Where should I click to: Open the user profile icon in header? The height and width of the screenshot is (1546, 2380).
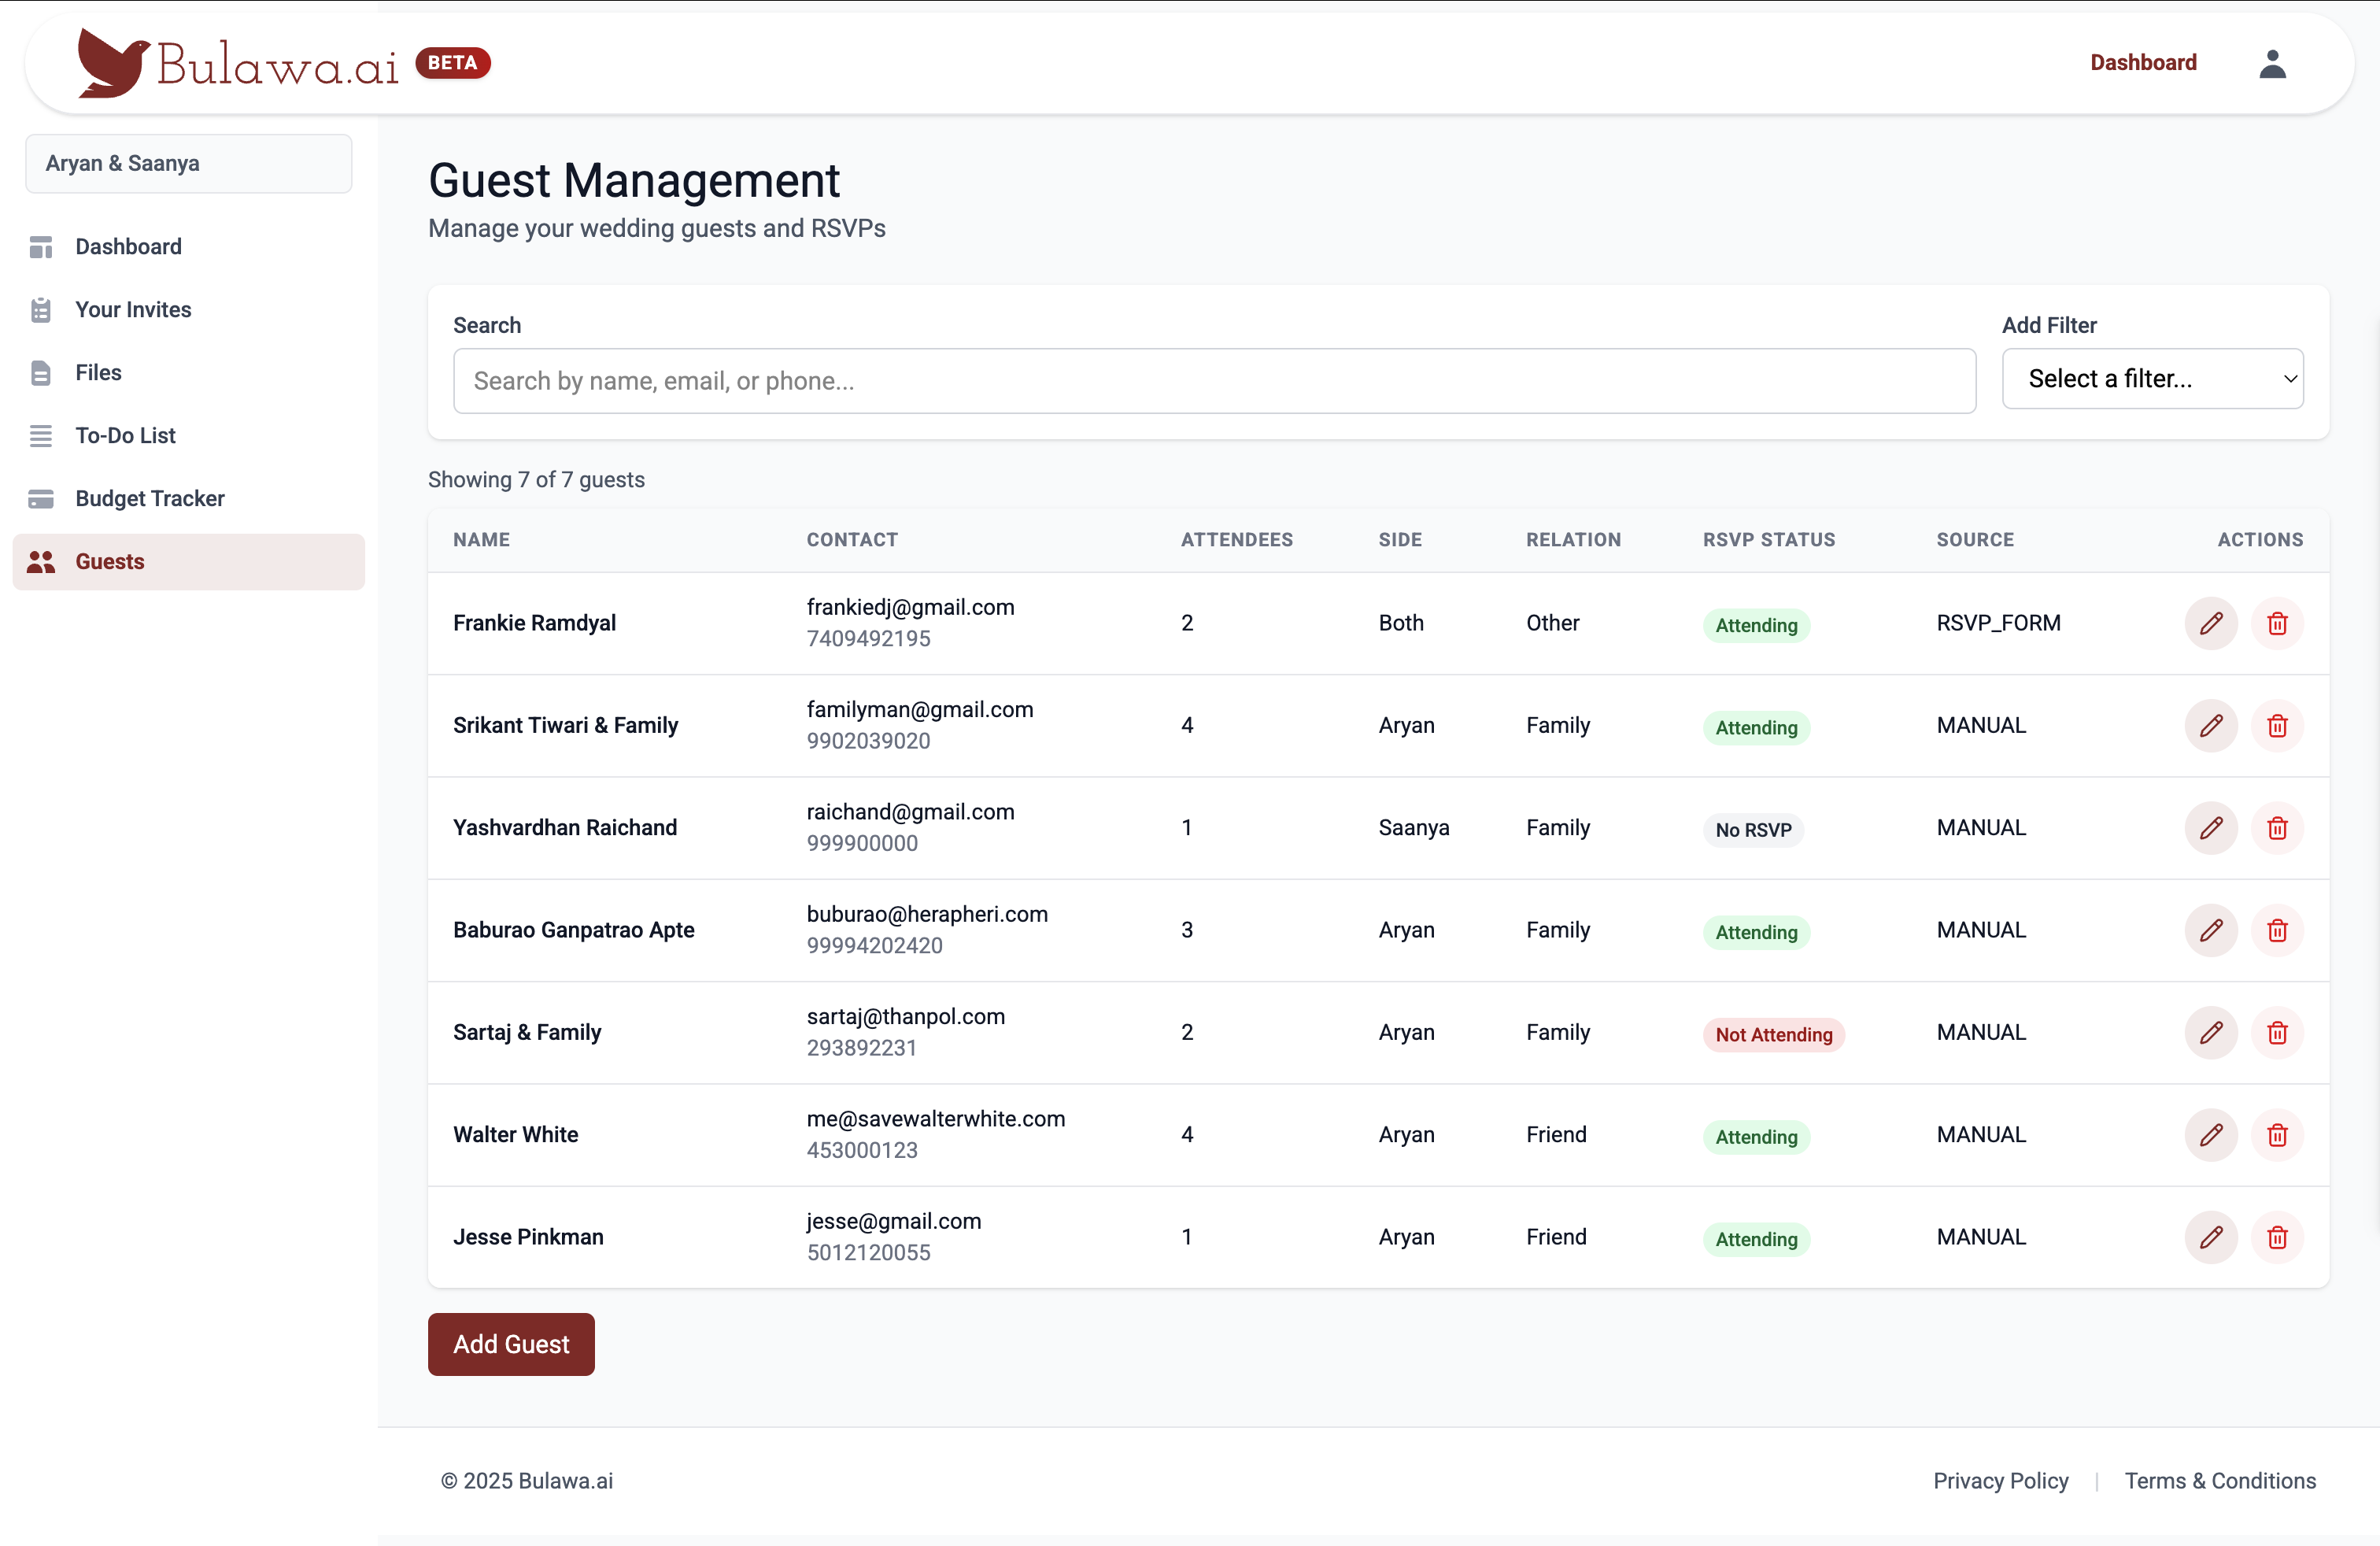coord(2272,63)
